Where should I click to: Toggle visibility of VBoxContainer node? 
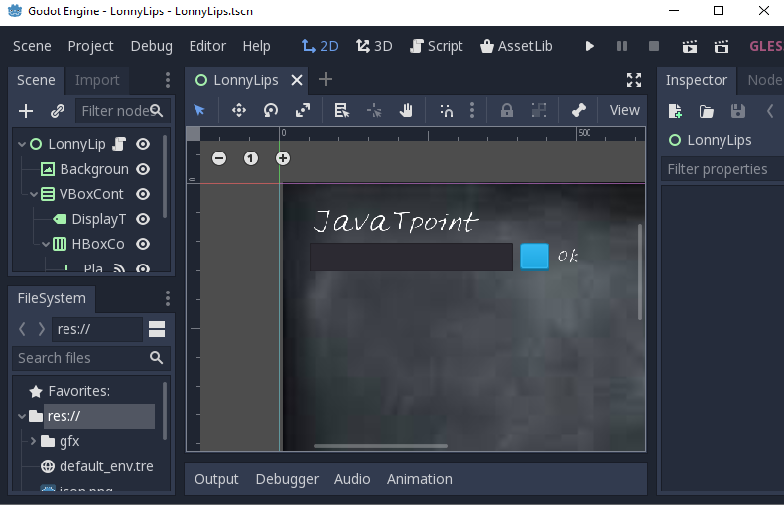(143, 194)
